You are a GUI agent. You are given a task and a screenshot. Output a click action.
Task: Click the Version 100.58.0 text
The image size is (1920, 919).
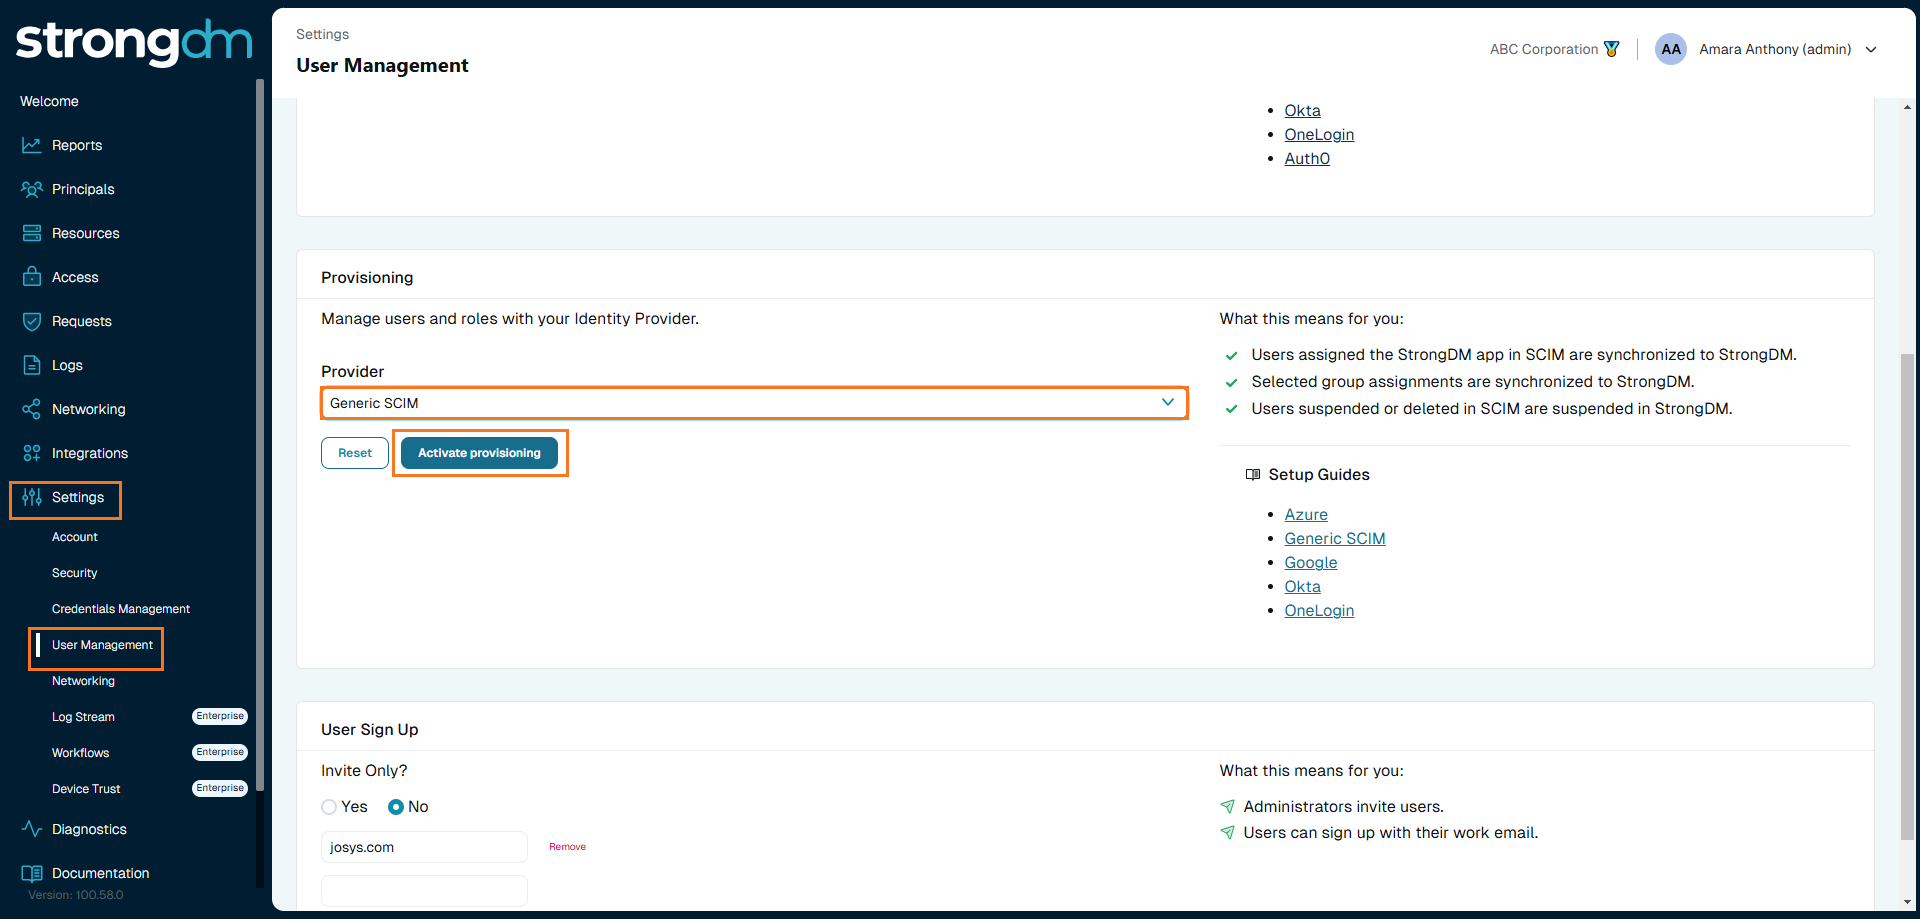[76, 895]
